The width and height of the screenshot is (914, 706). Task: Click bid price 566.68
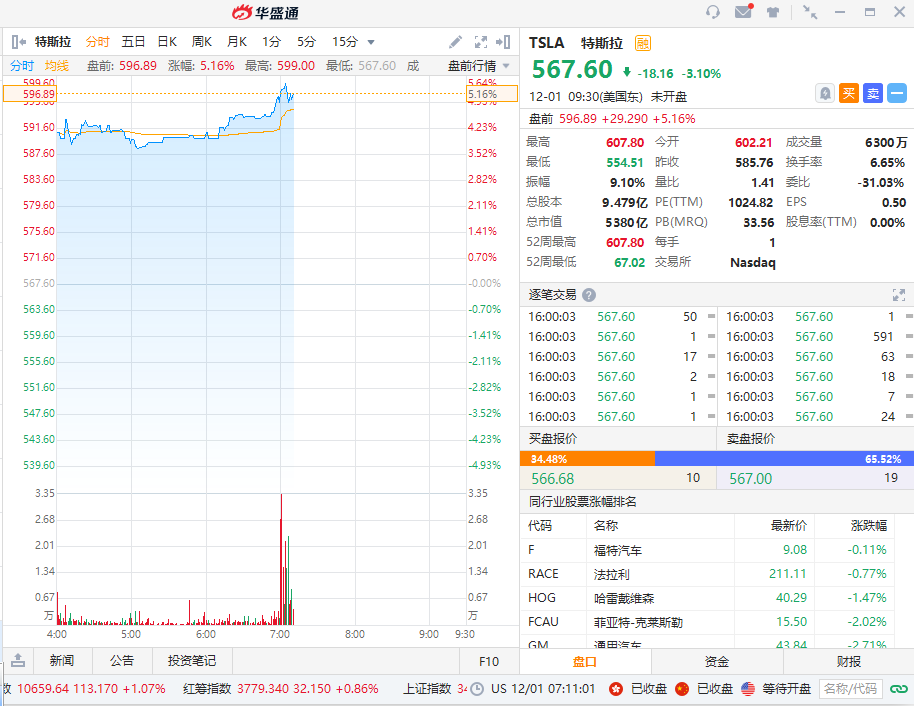553,479
